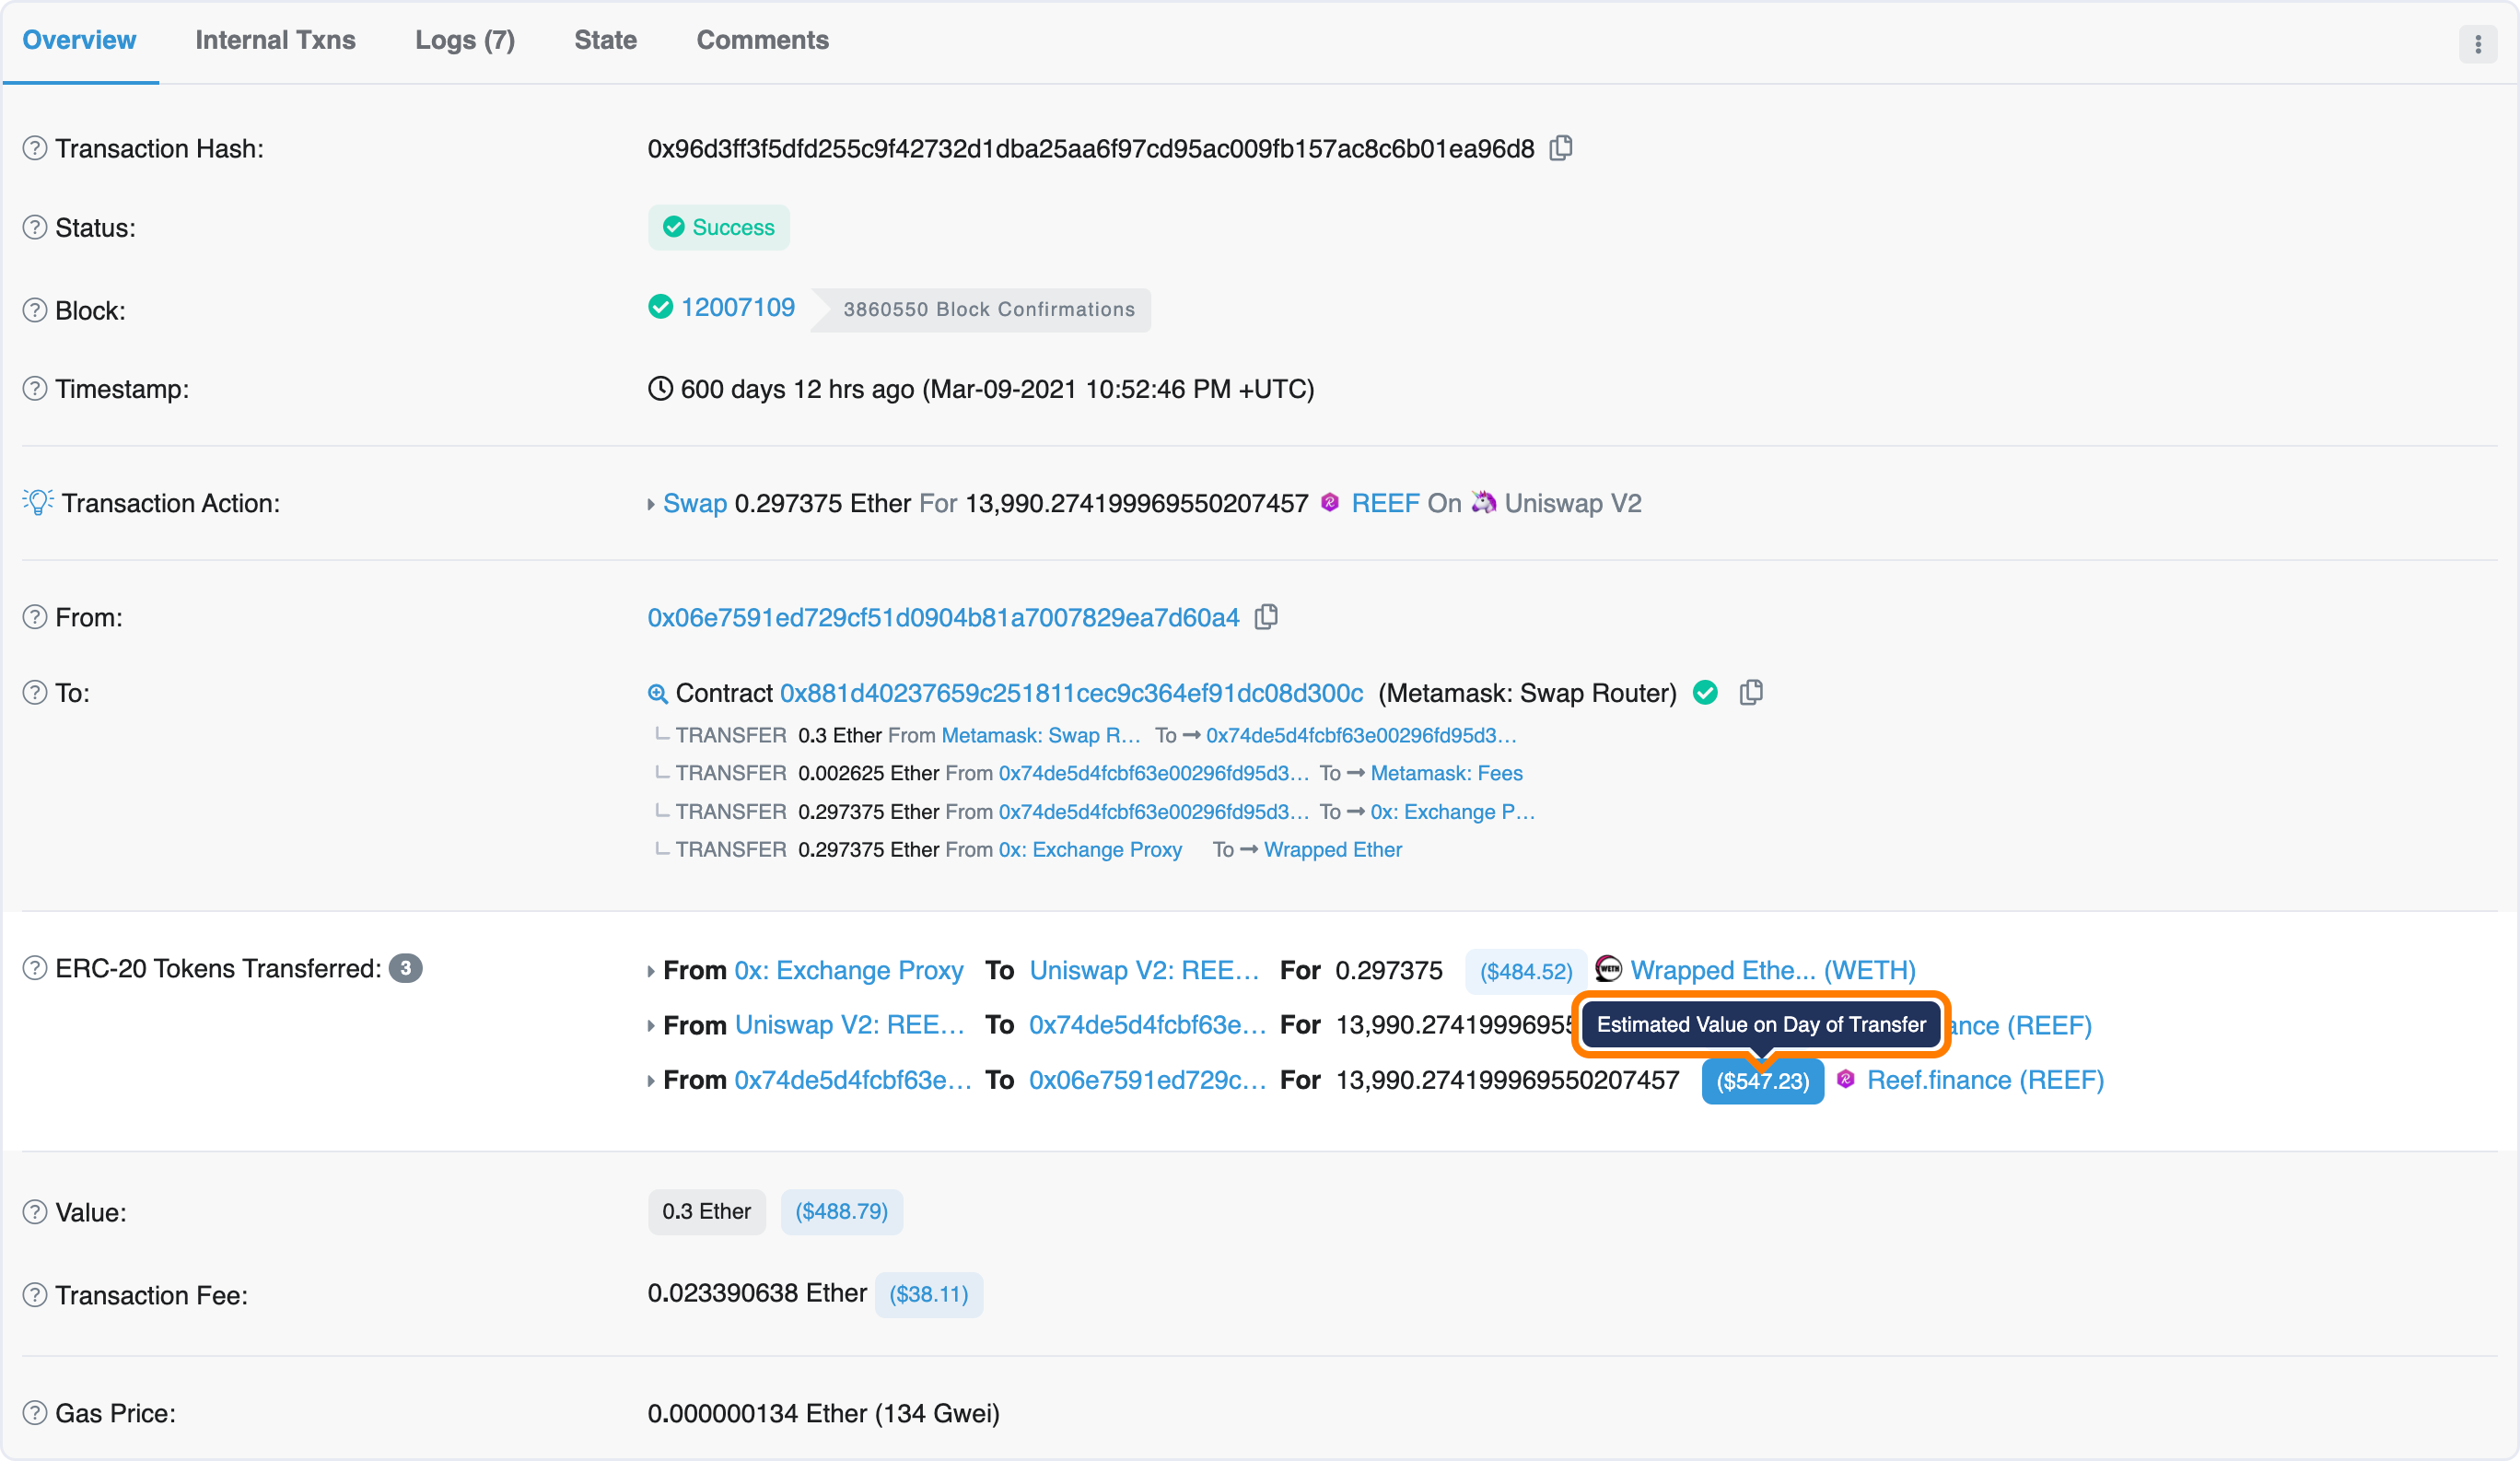Open Uniswap V2: REE… recipient link in first token row
2520x1461 pixels.
pos(1144,970)
